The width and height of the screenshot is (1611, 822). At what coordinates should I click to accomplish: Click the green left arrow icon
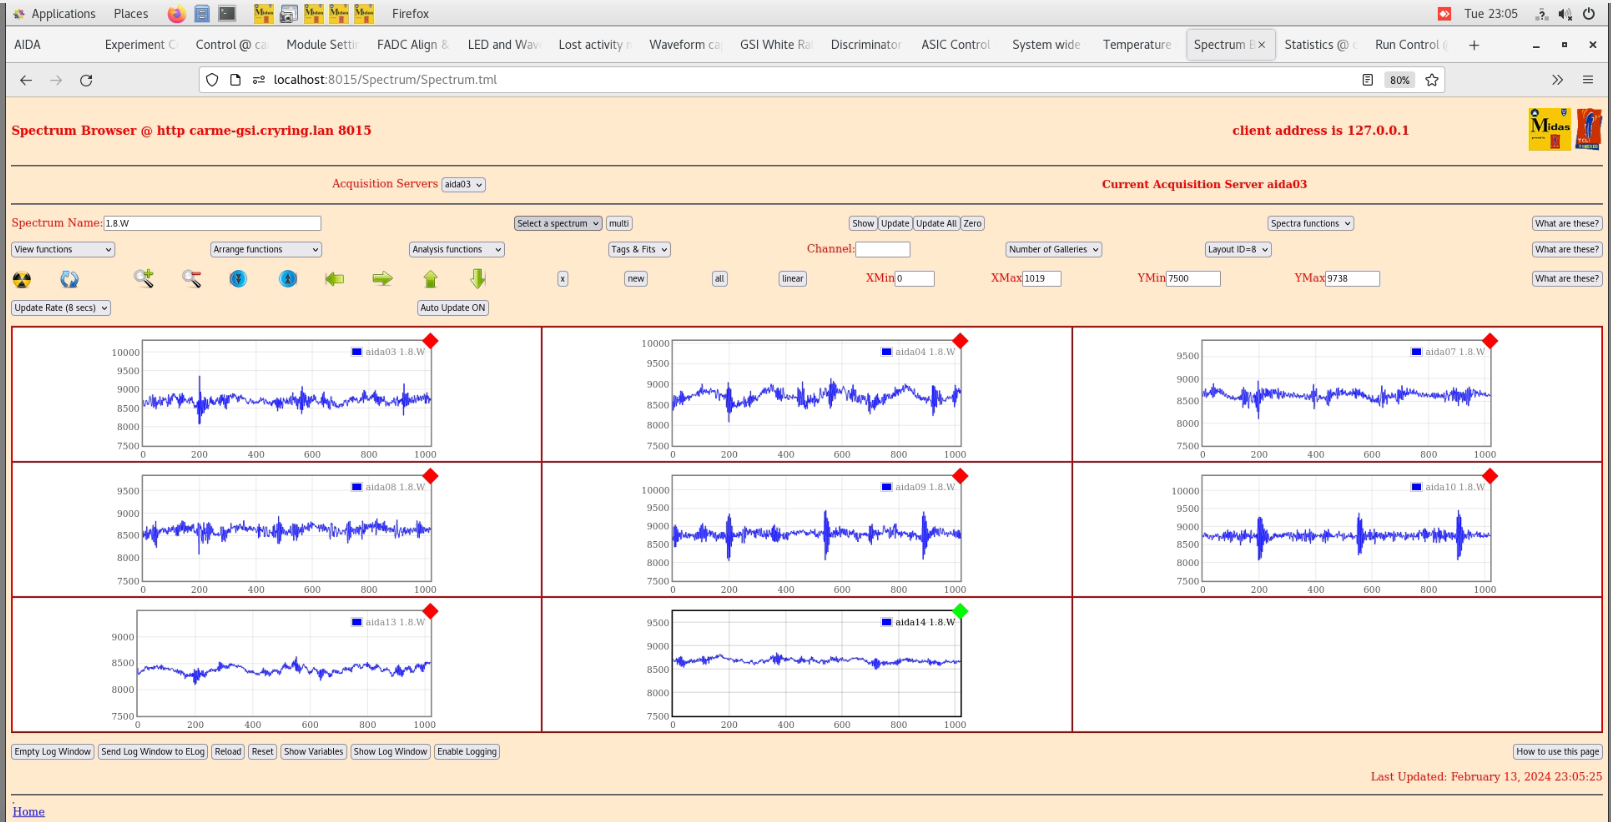tap(335, 279)
